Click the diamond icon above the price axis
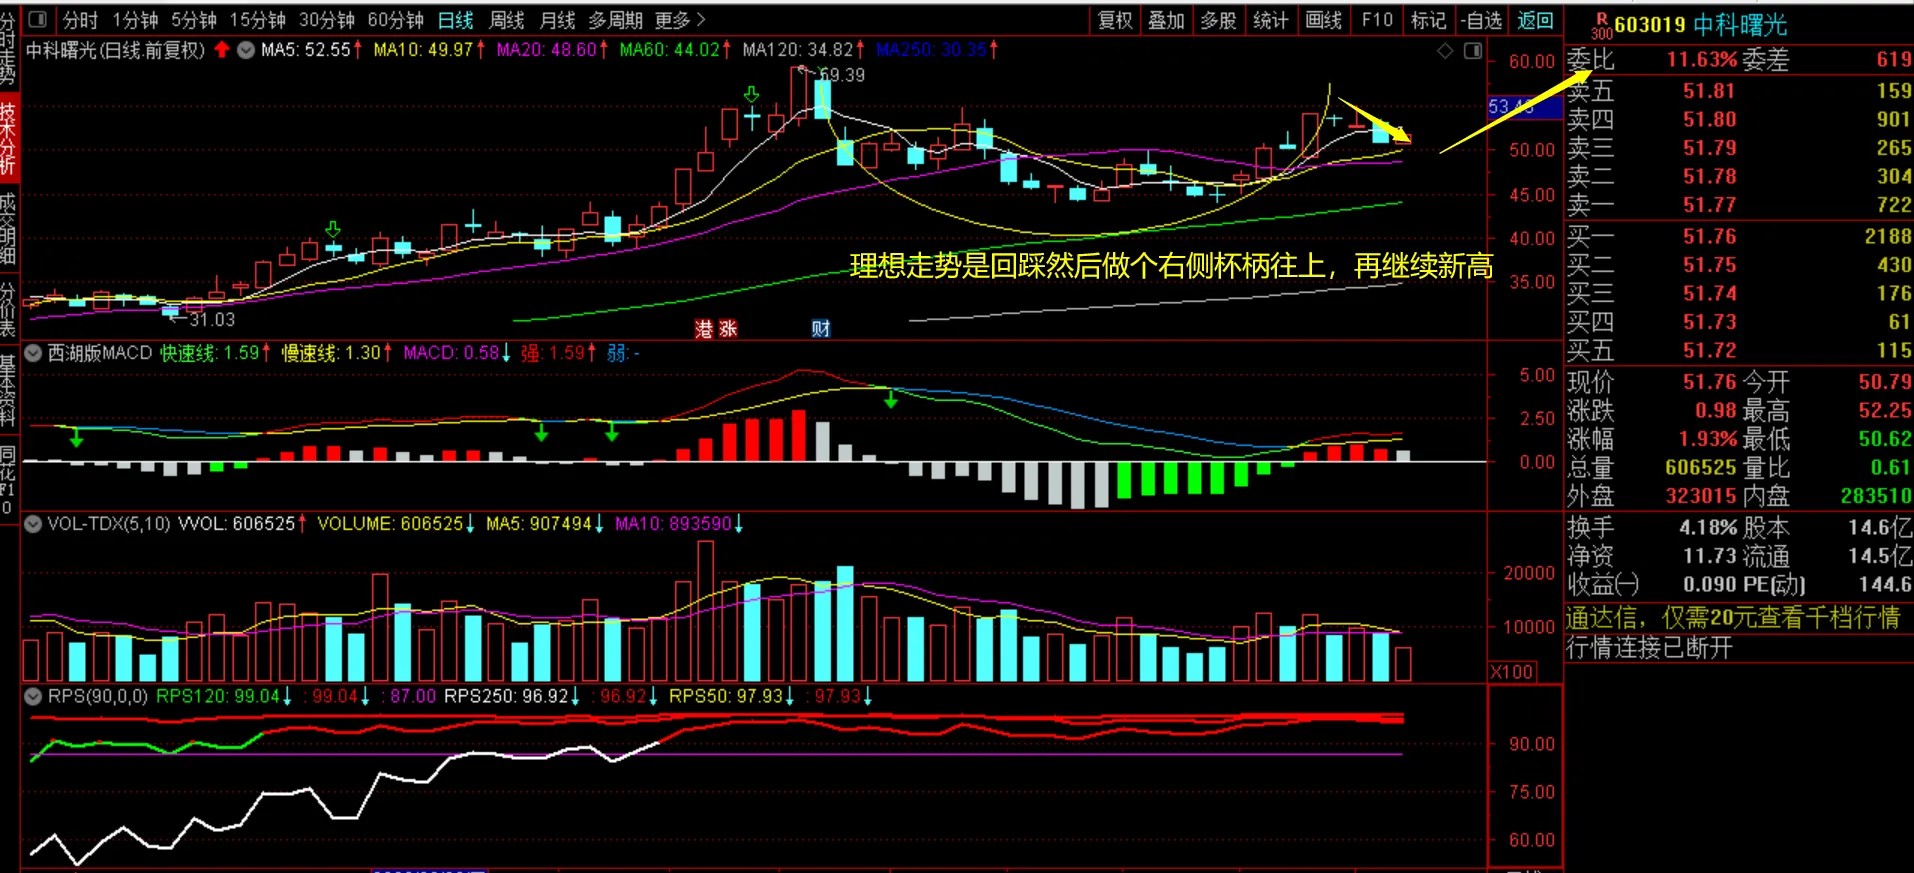 1445,50
